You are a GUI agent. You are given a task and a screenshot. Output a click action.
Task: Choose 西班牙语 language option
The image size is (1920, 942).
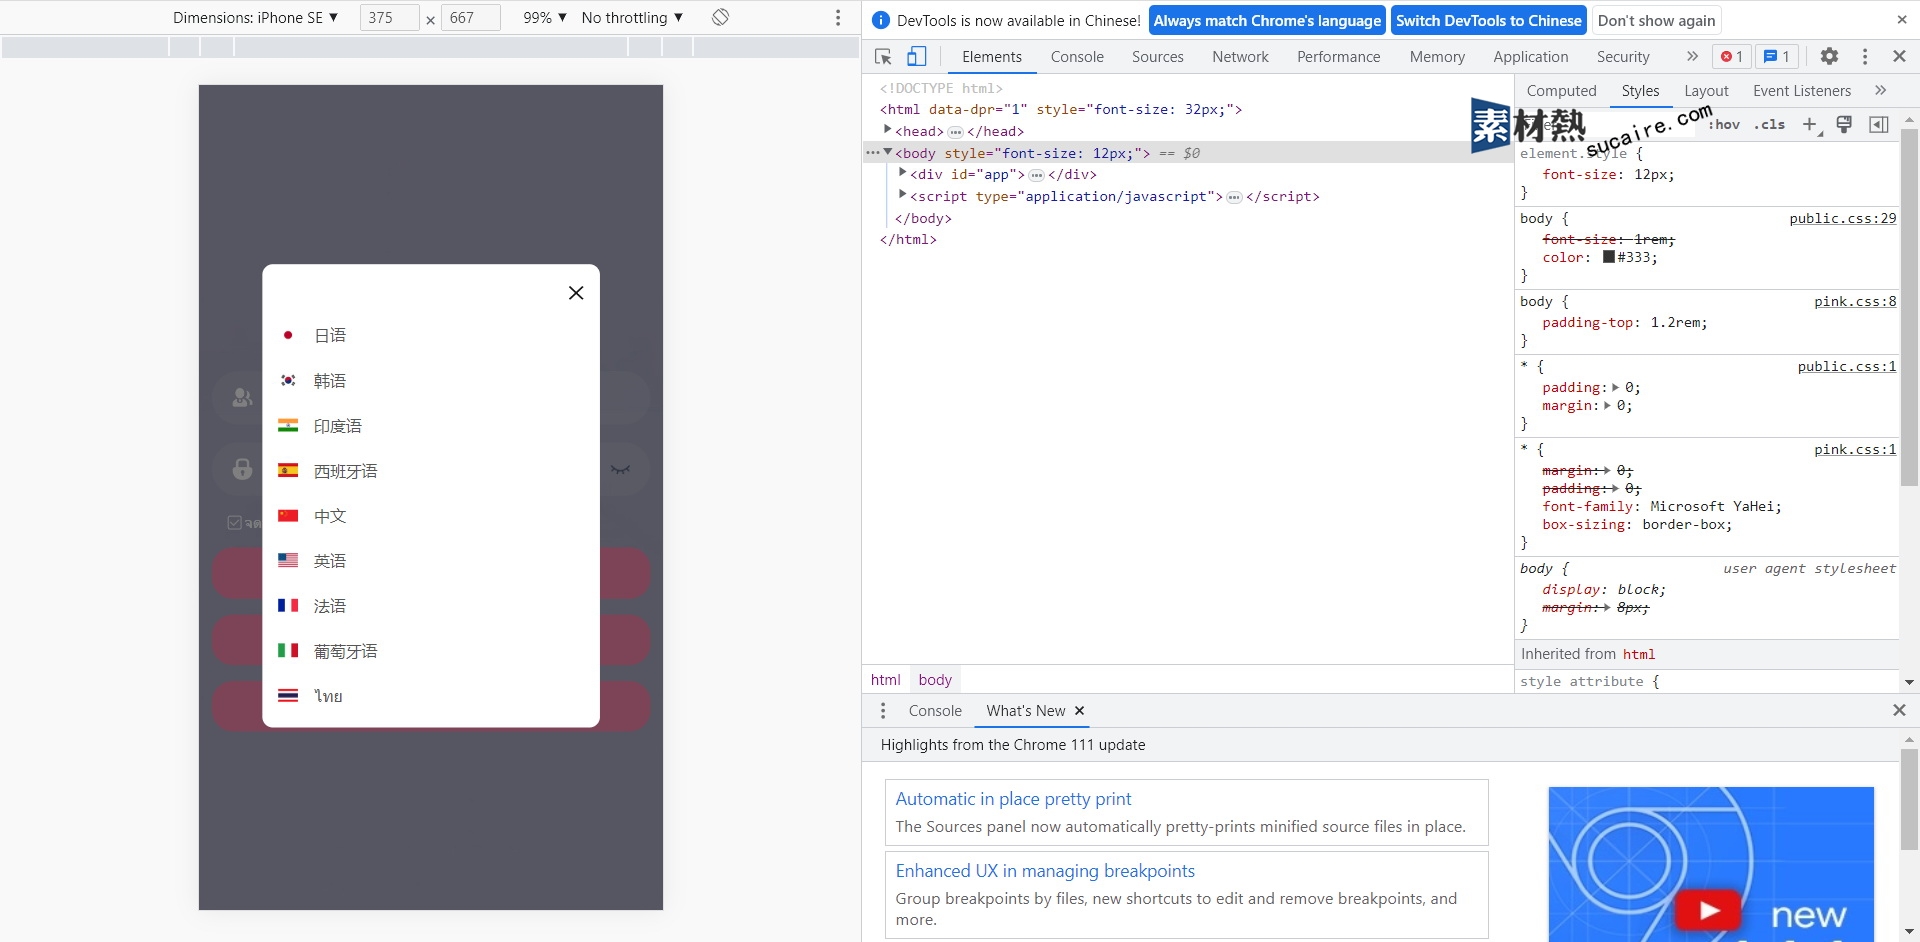tap(346, 470)
